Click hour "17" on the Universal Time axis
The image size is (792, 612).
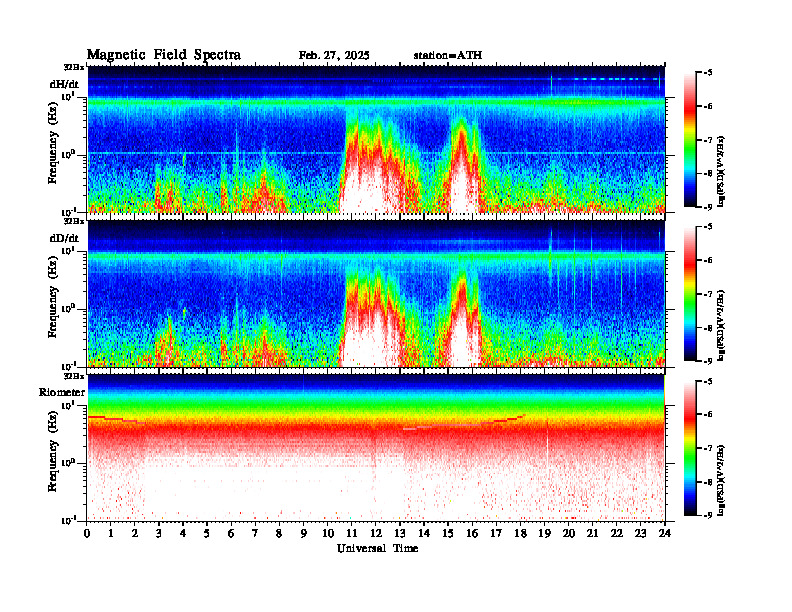496,533
